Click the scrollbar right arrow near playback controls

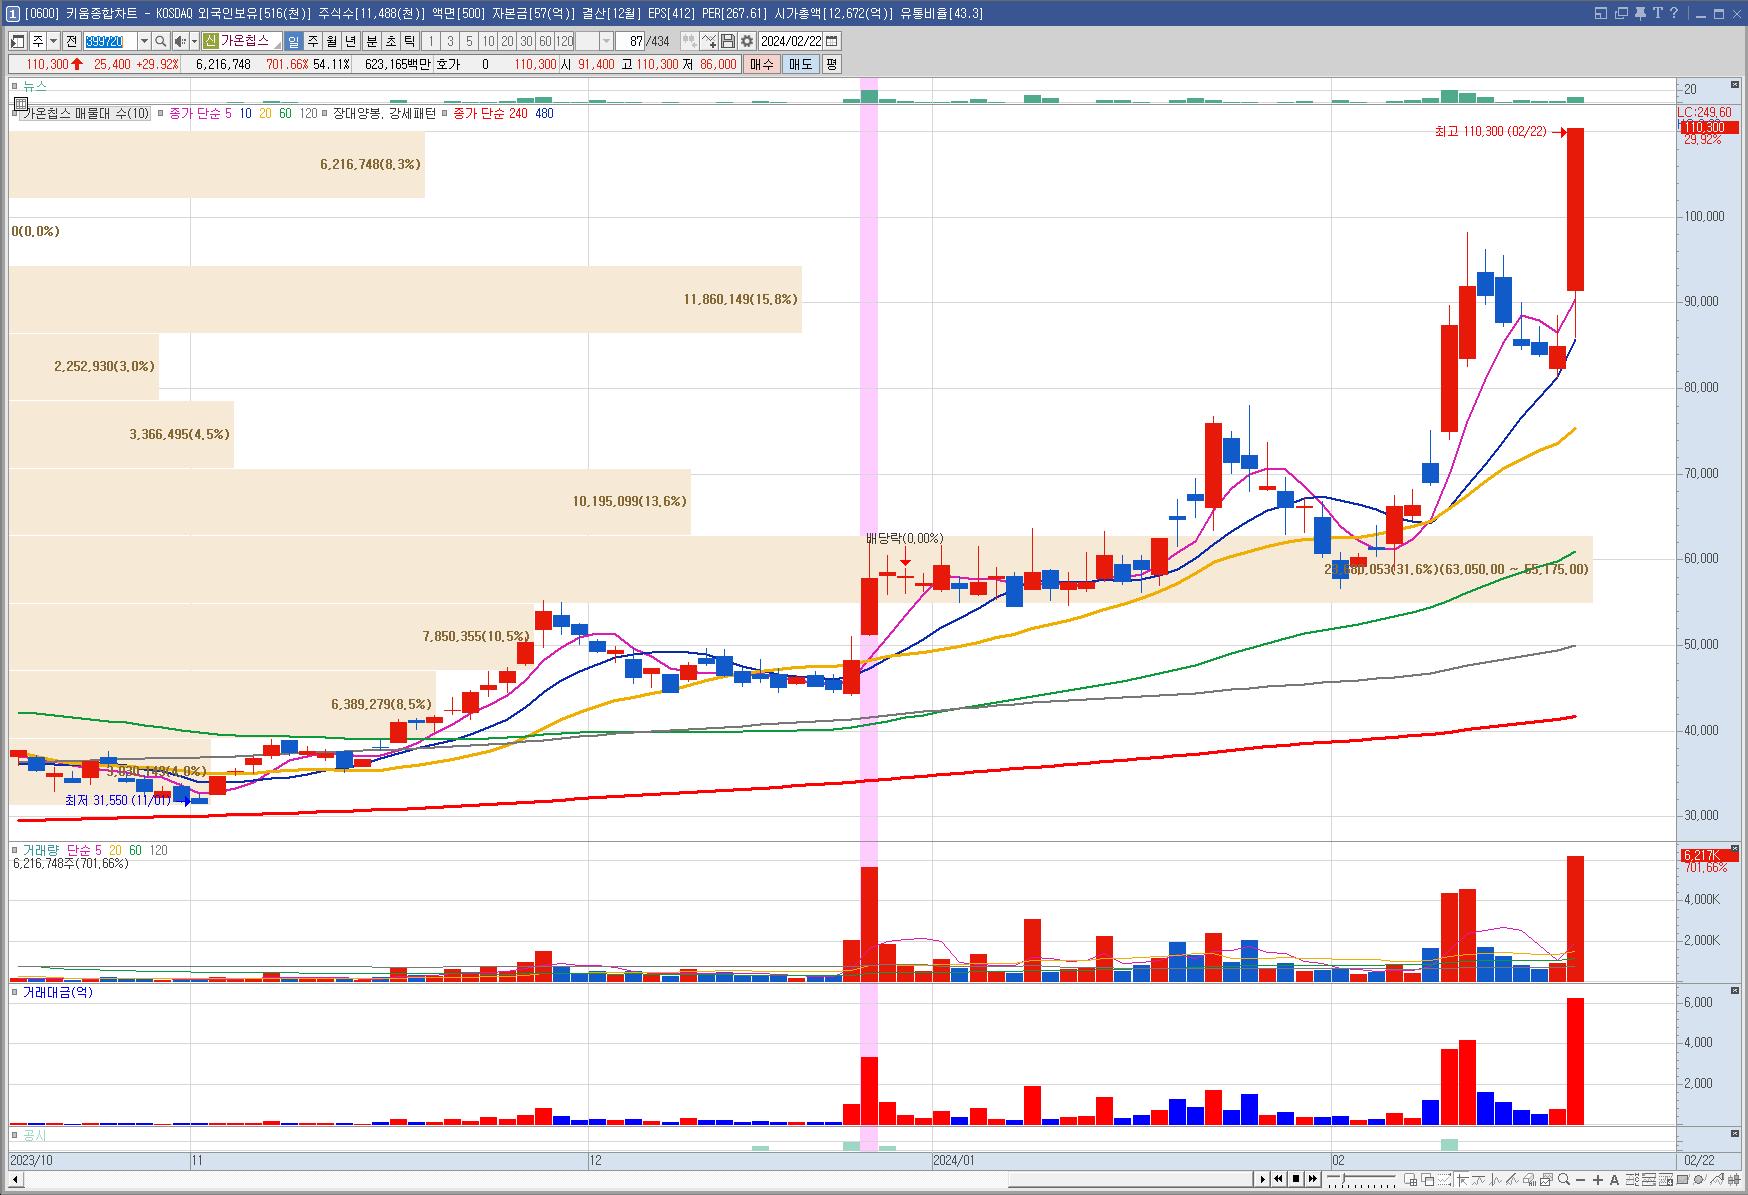[1263, 1179]
